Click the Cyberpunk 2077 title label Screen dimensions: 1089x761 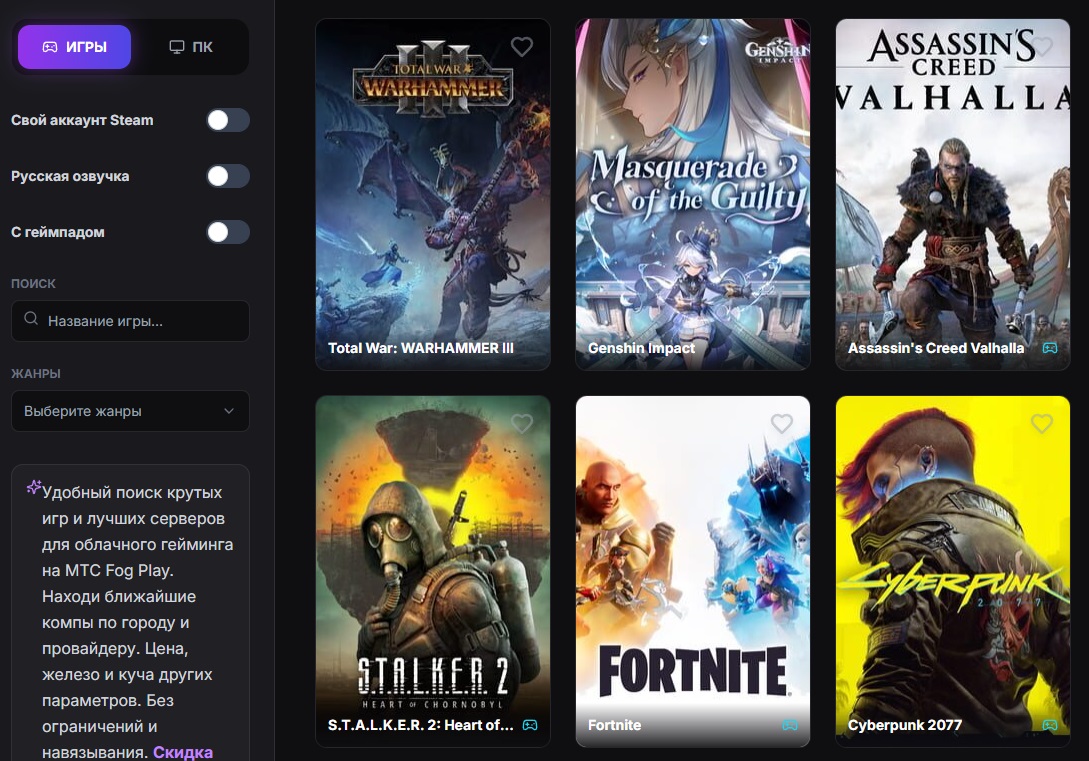904,725
